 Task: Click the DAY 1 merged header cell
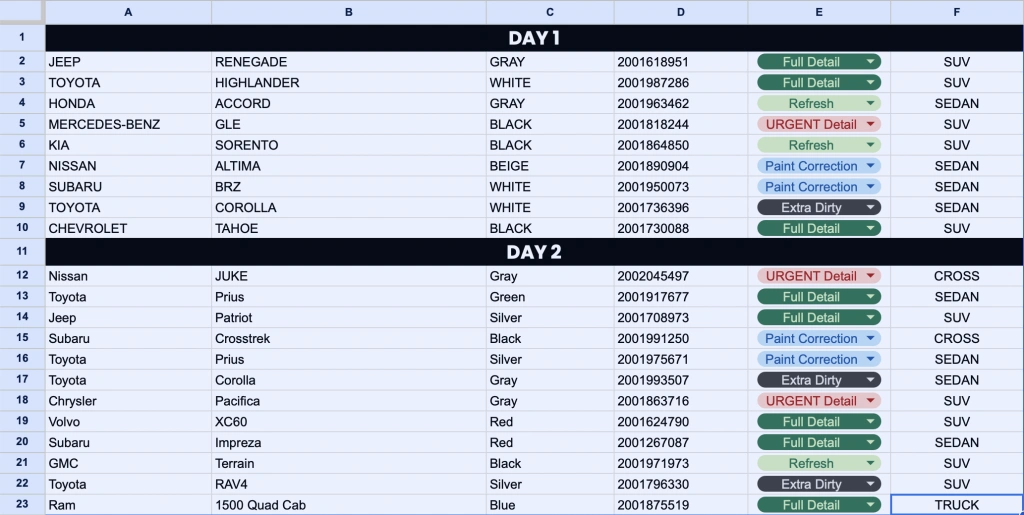[x=534, y=38]
